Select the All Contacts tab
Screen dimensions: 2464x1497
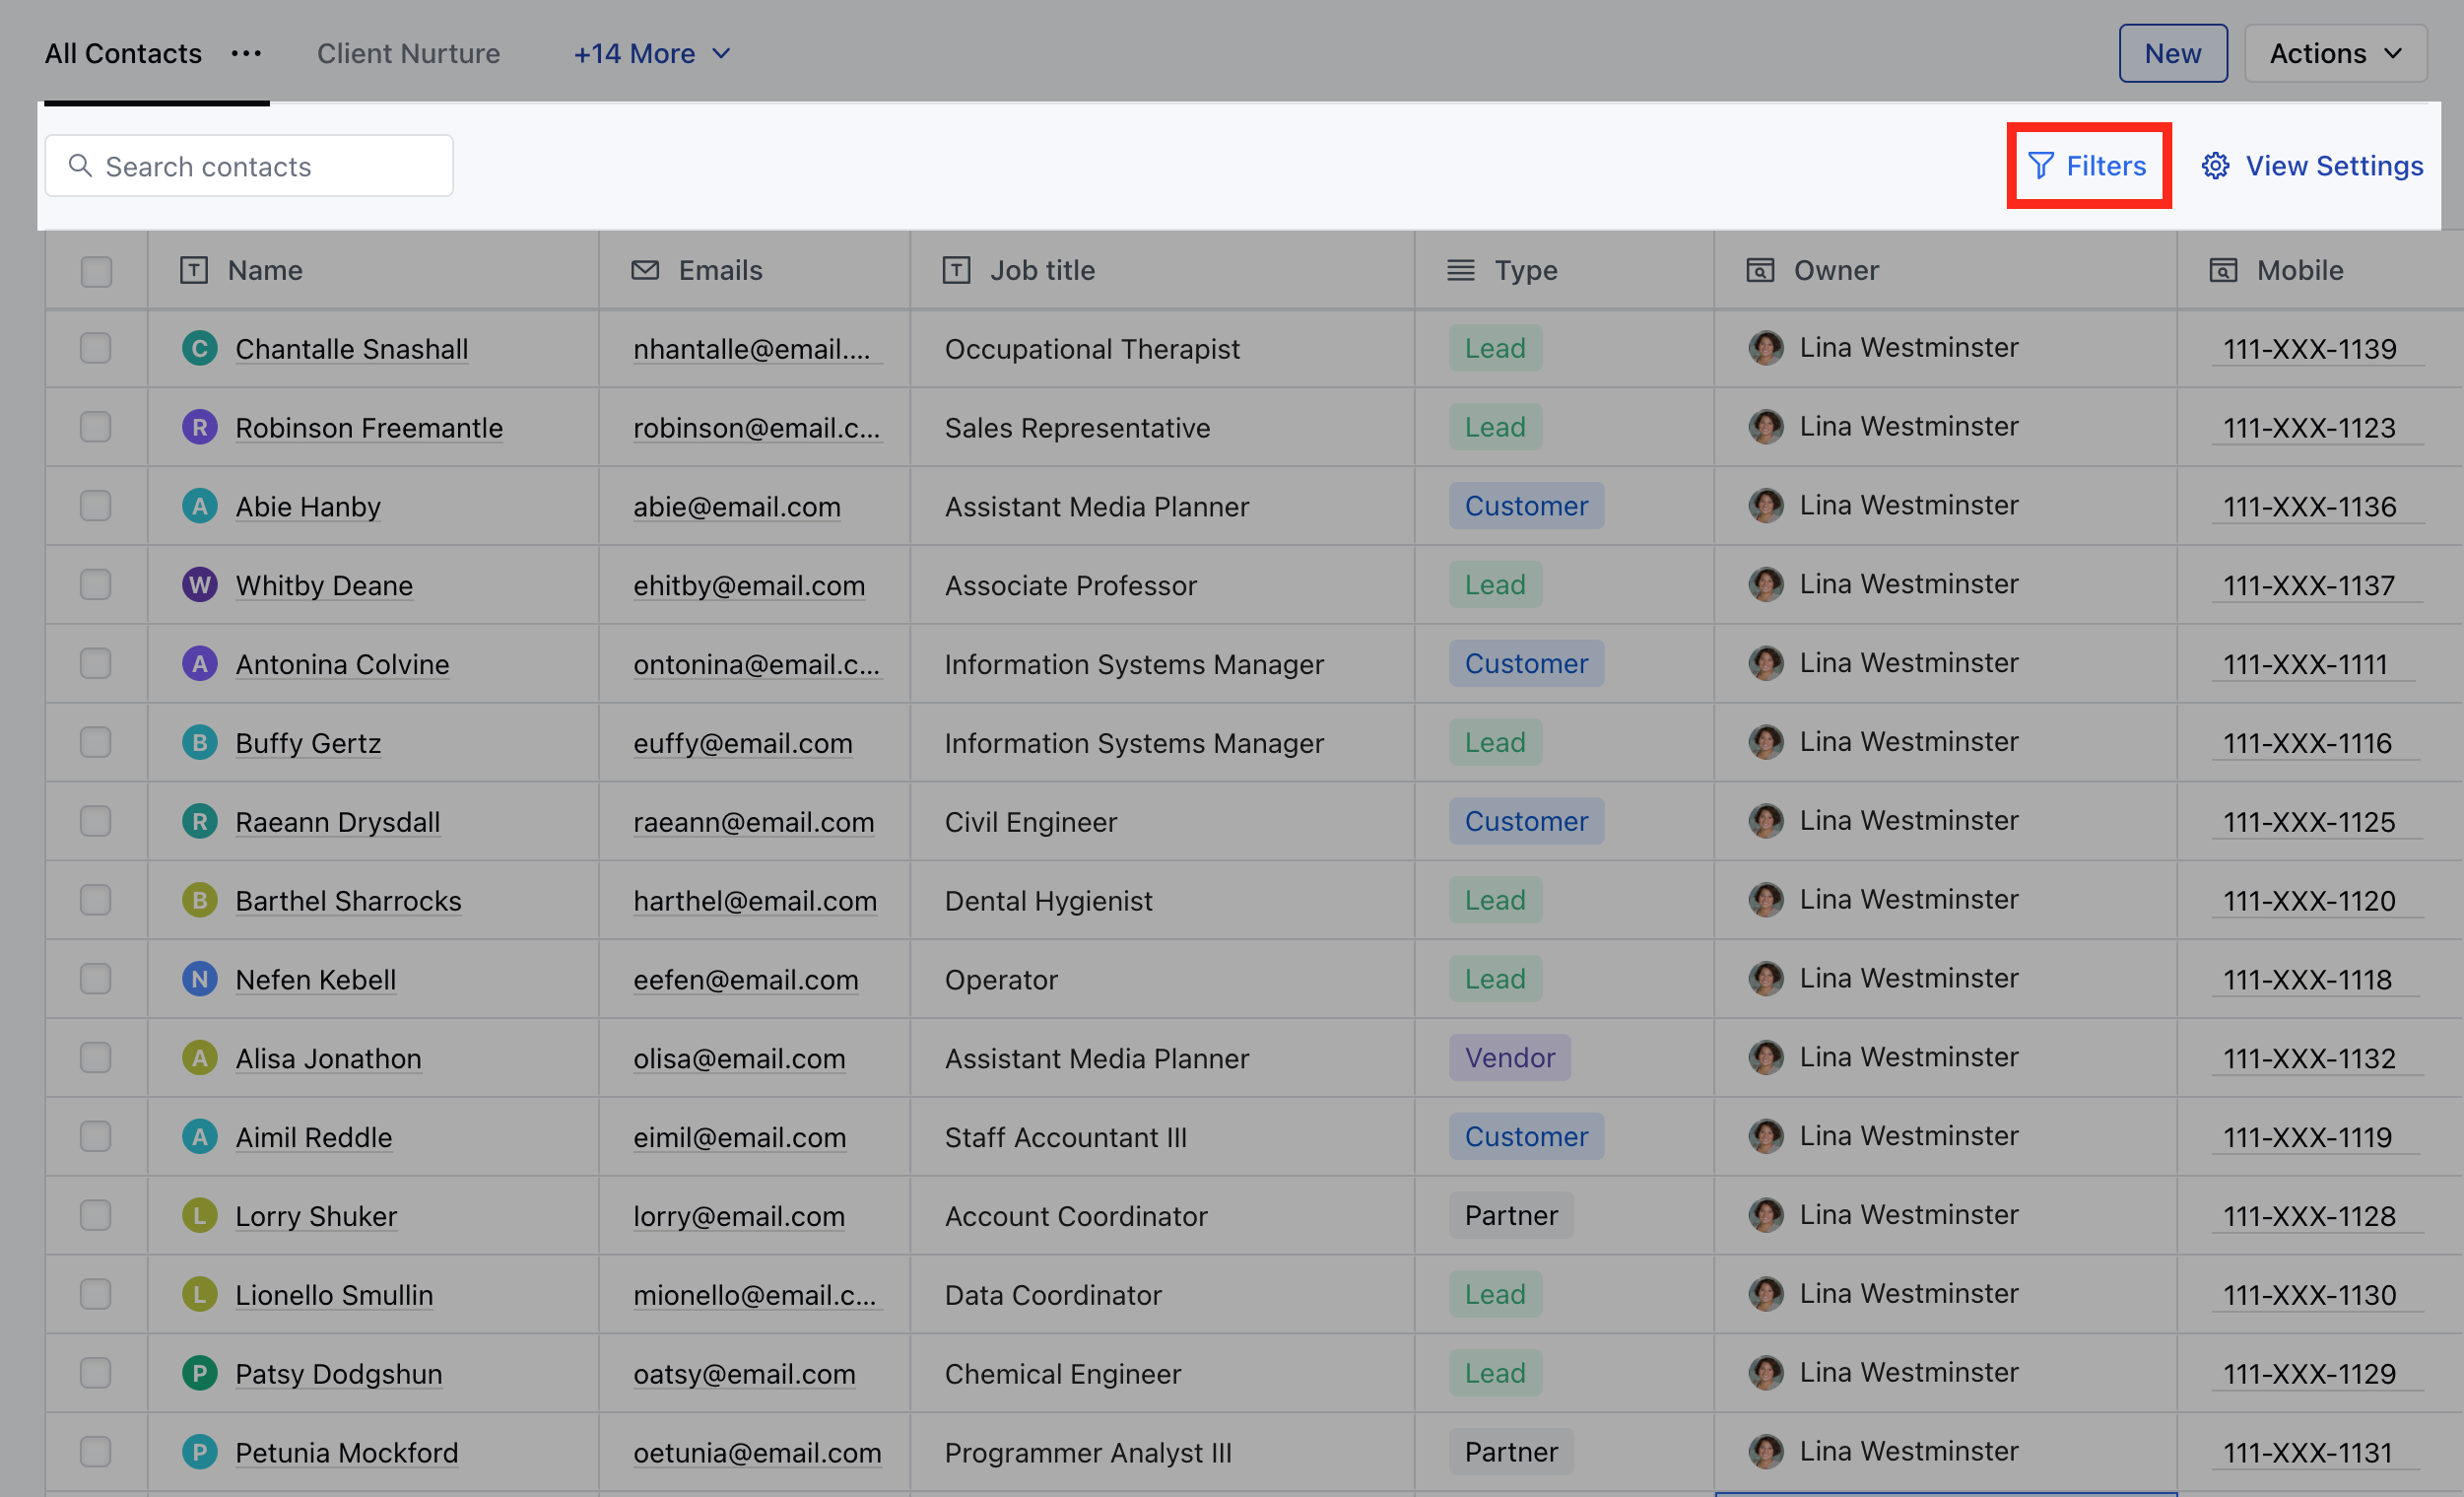pyautogui.click(x=123, y=53)
